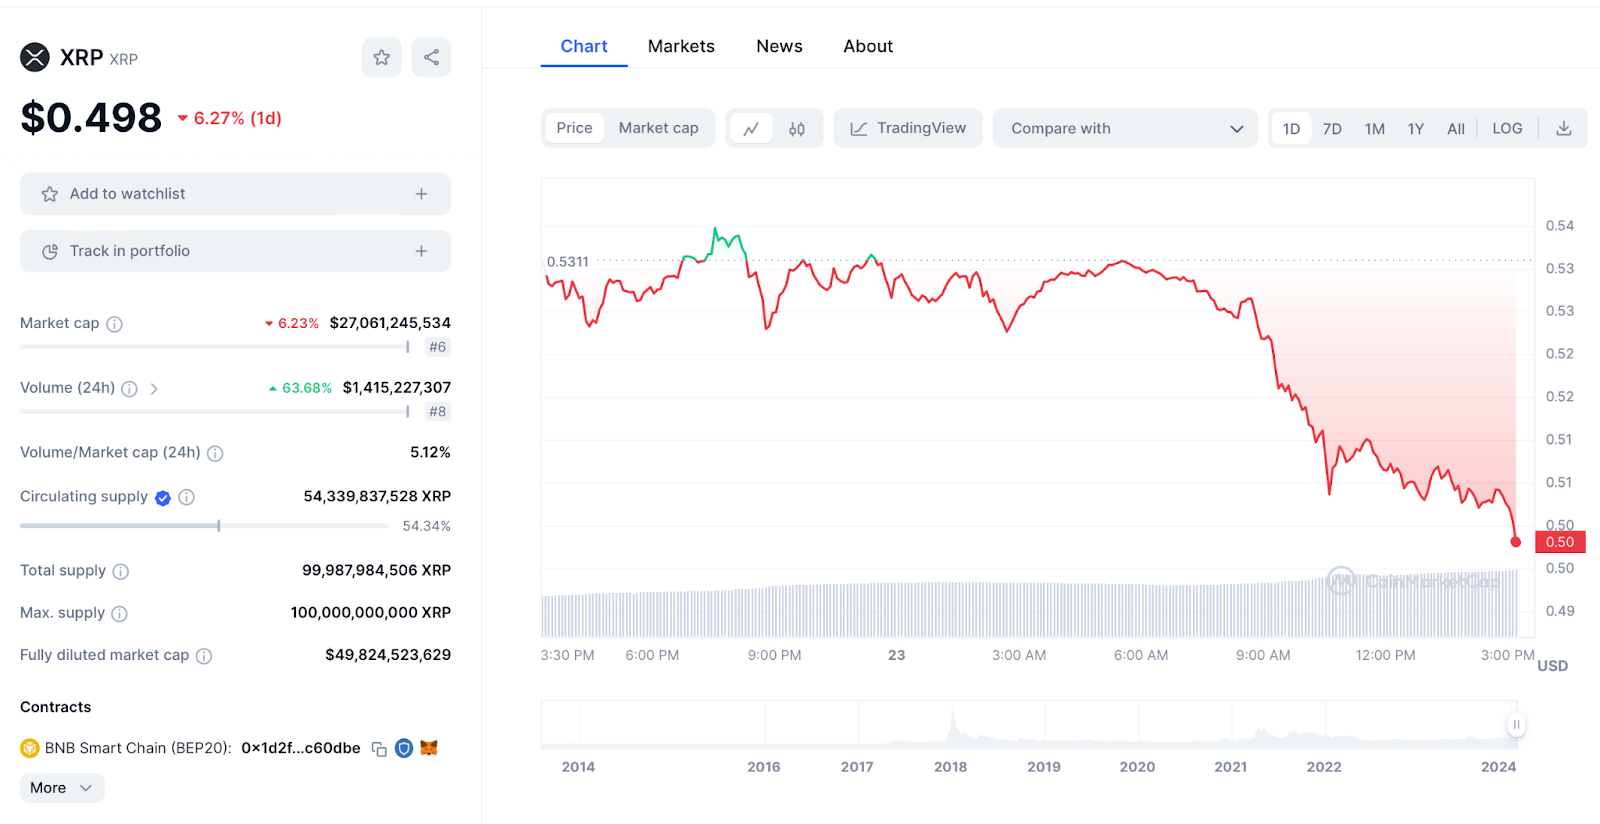Screen dimensions: 1600x824
Task: Open the News tab
Action: click(779, 46)
